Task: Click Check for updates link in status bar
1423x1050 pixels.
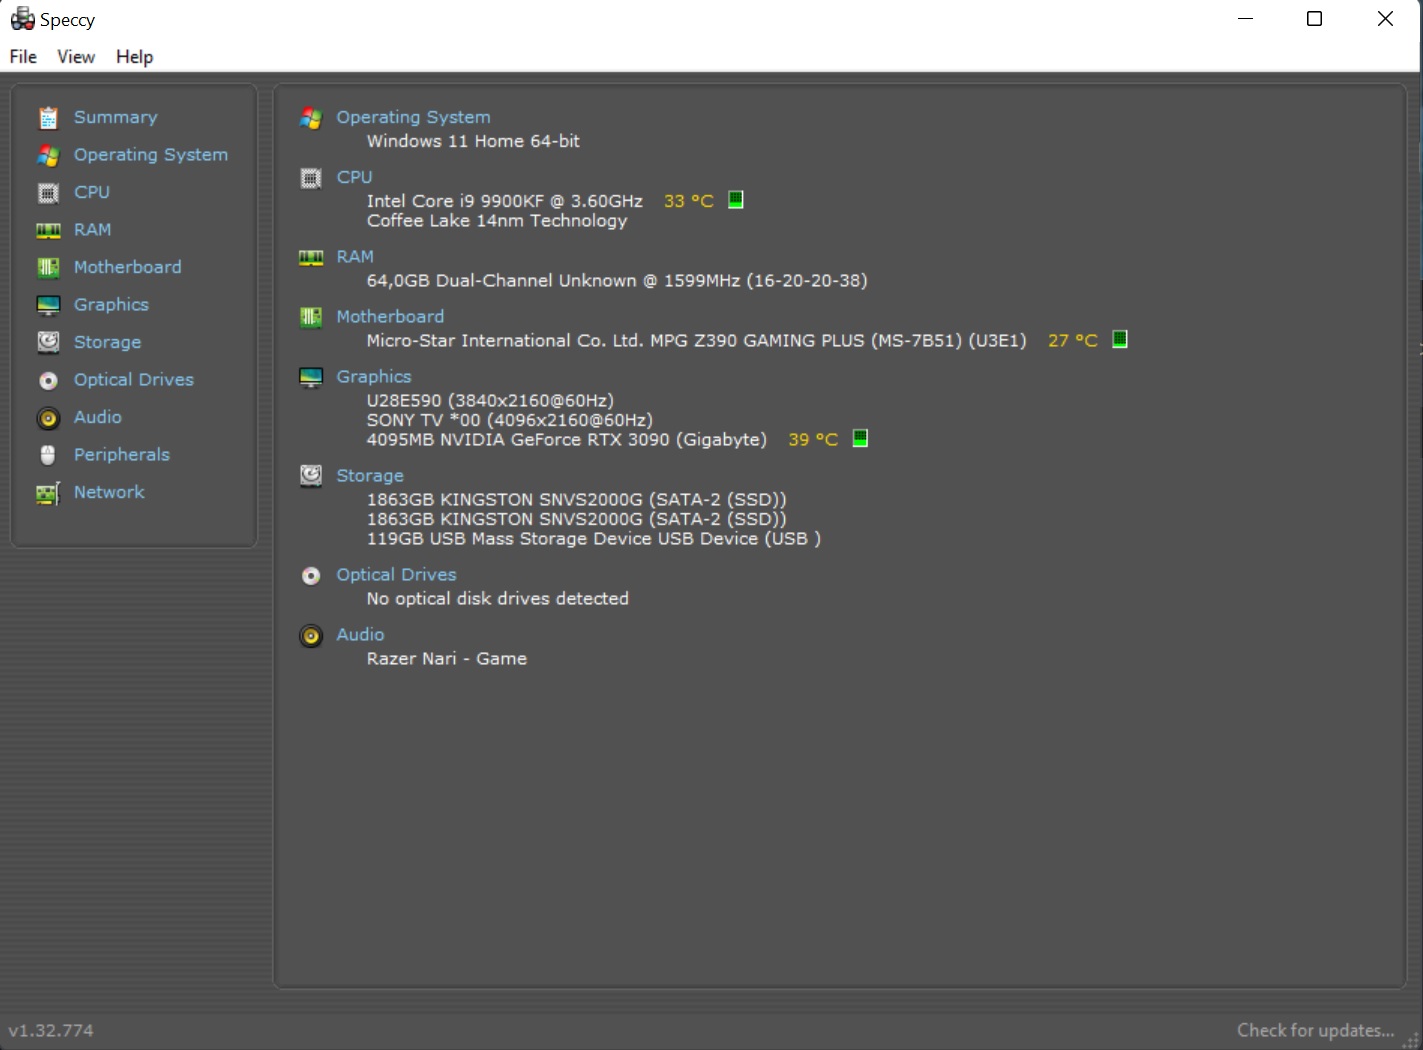Action: (x=1315, y=1030)
